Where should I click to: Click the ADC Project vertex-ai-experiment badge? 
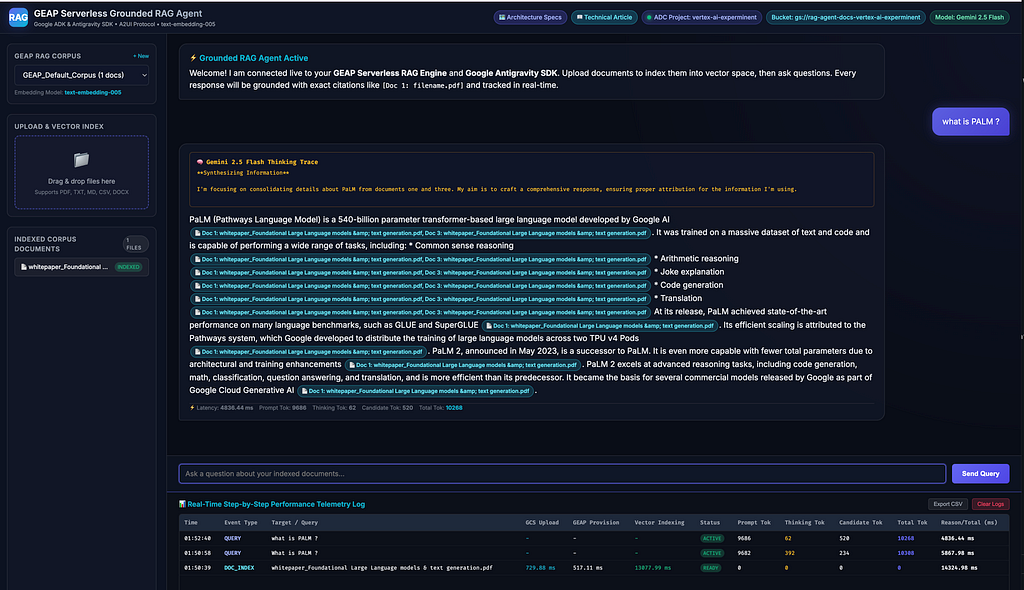click(701, 18)
